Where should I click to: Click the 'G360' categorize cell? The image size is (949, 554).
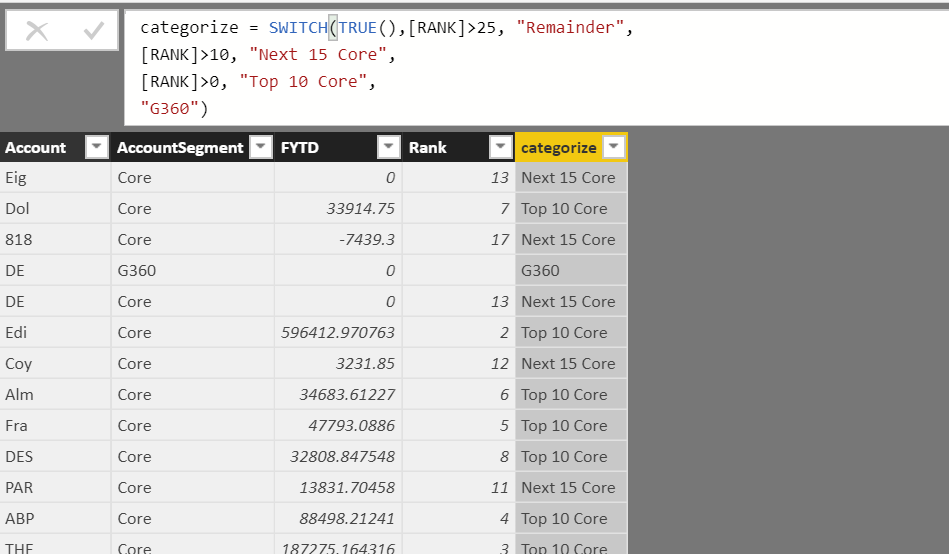571,270
